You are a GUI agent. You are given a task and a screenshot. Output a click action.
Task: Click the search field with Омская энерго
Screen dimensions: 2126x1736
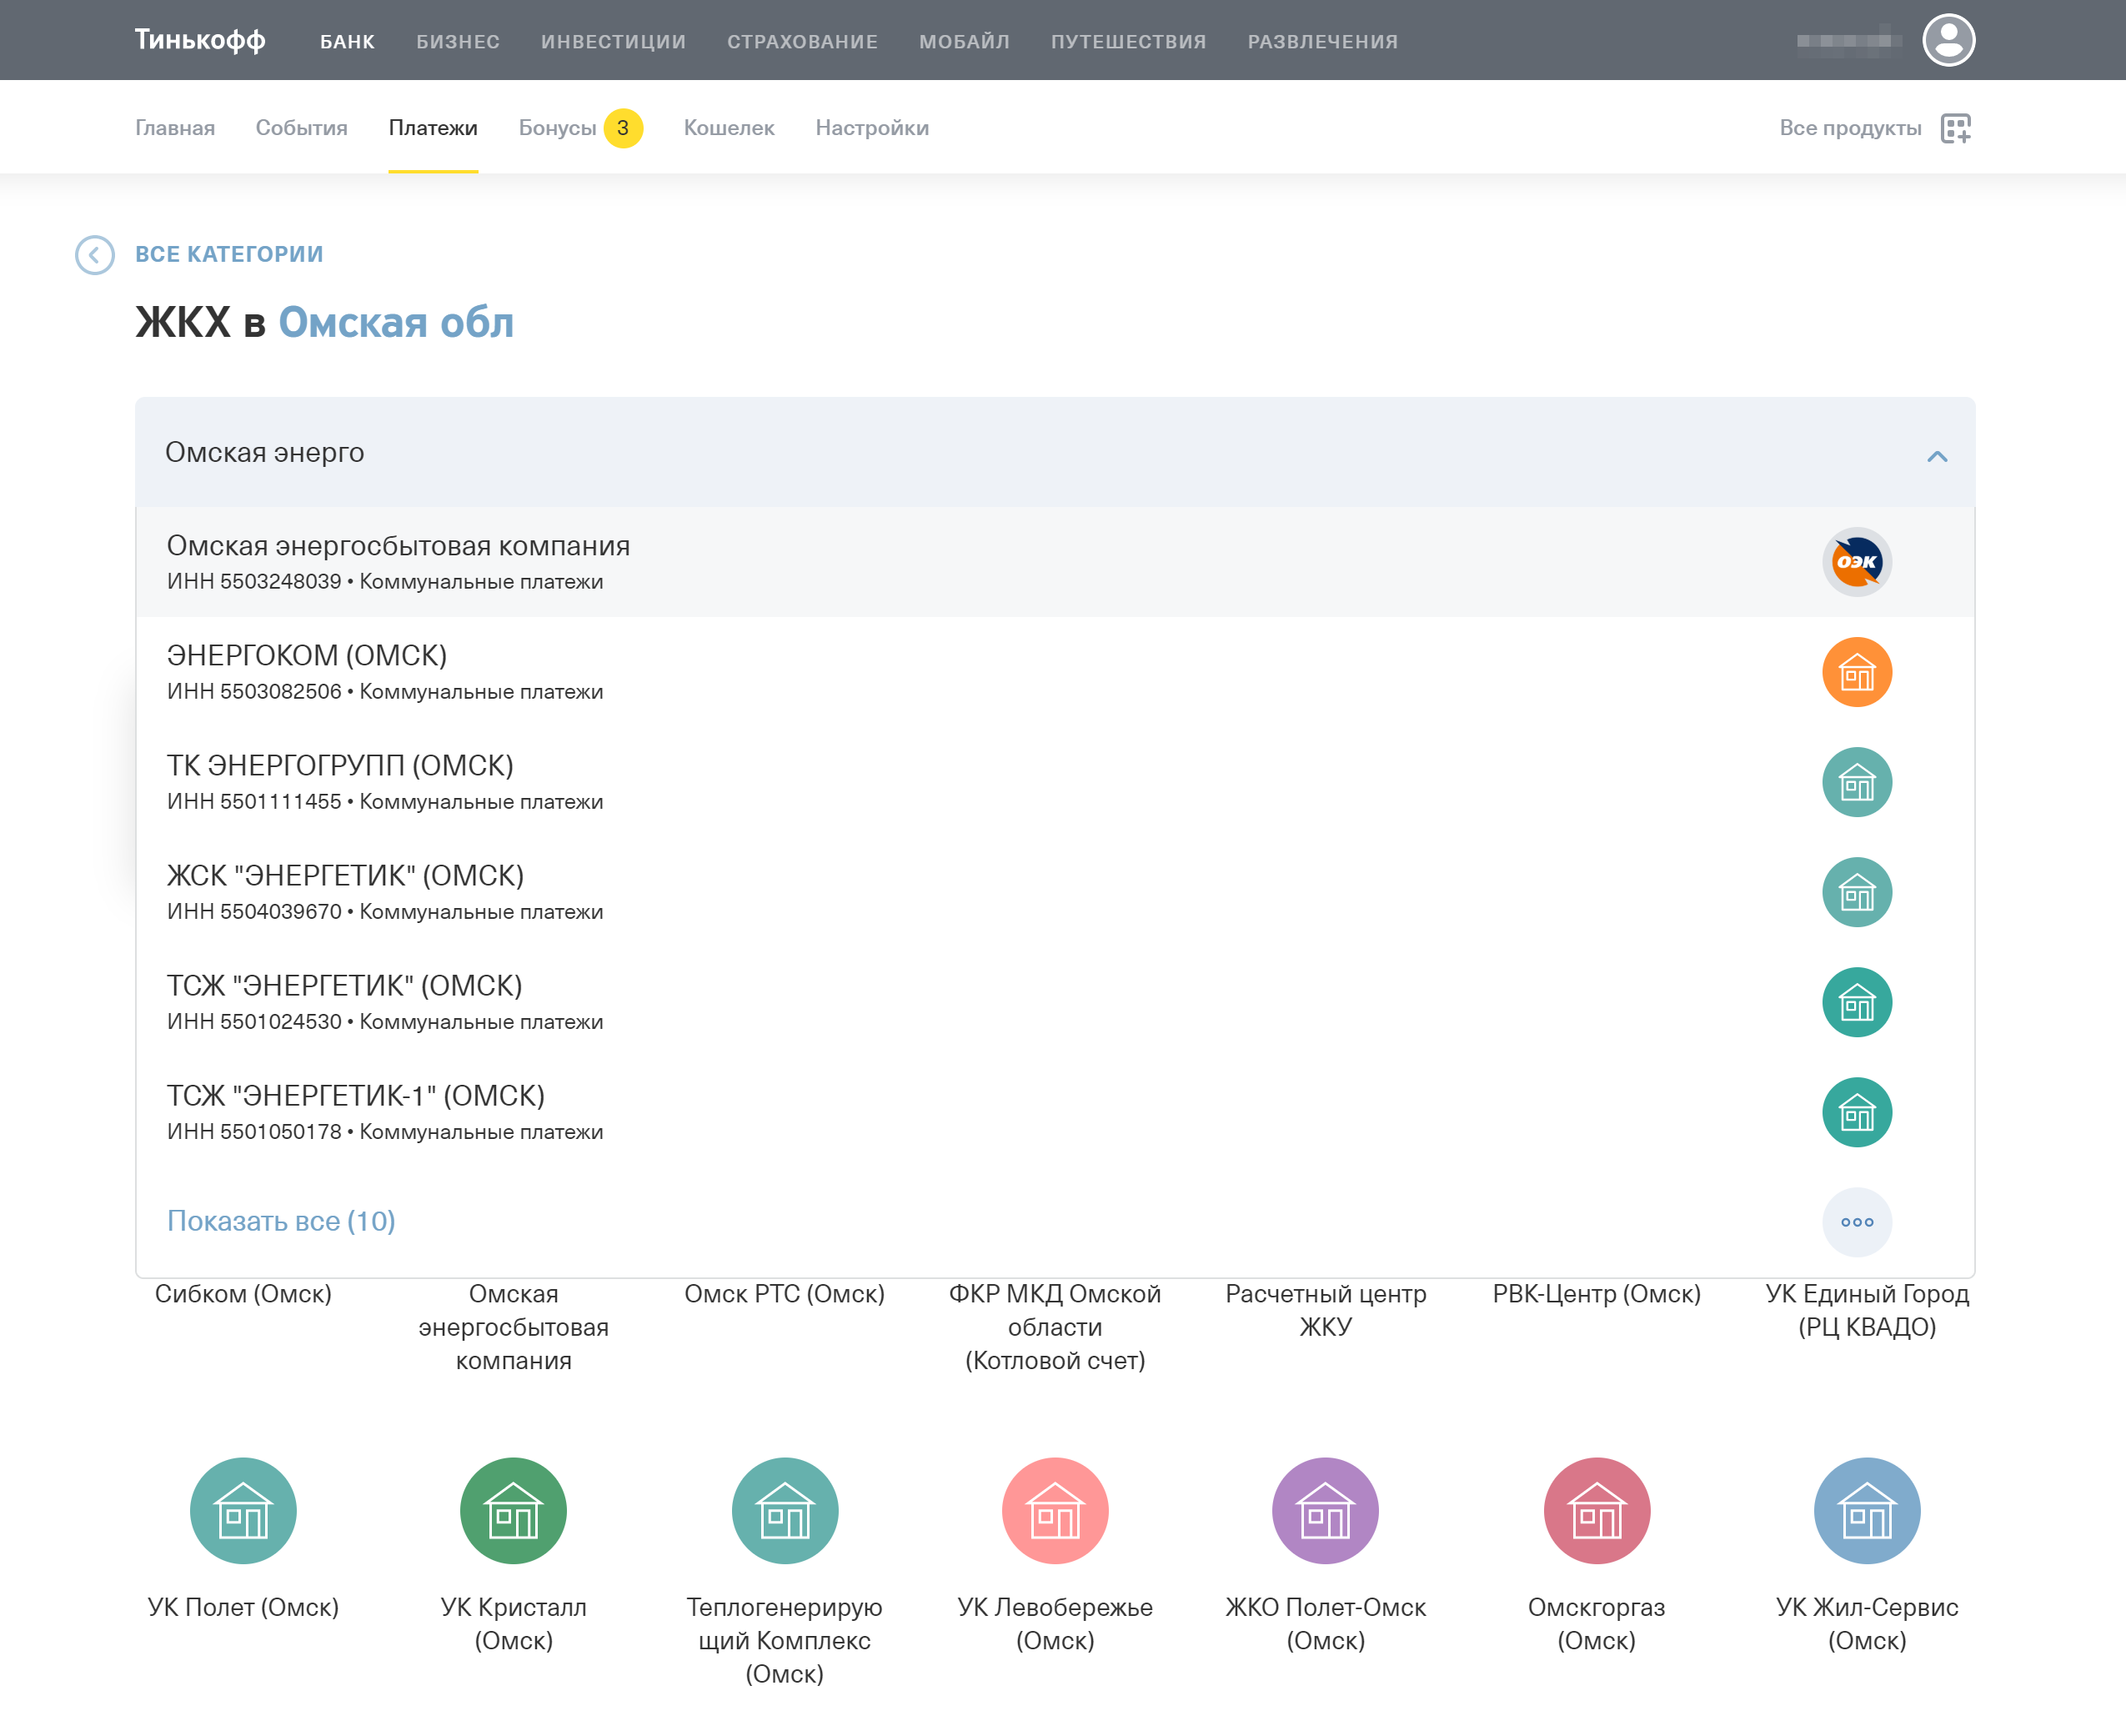click(x=1055, y=452)
